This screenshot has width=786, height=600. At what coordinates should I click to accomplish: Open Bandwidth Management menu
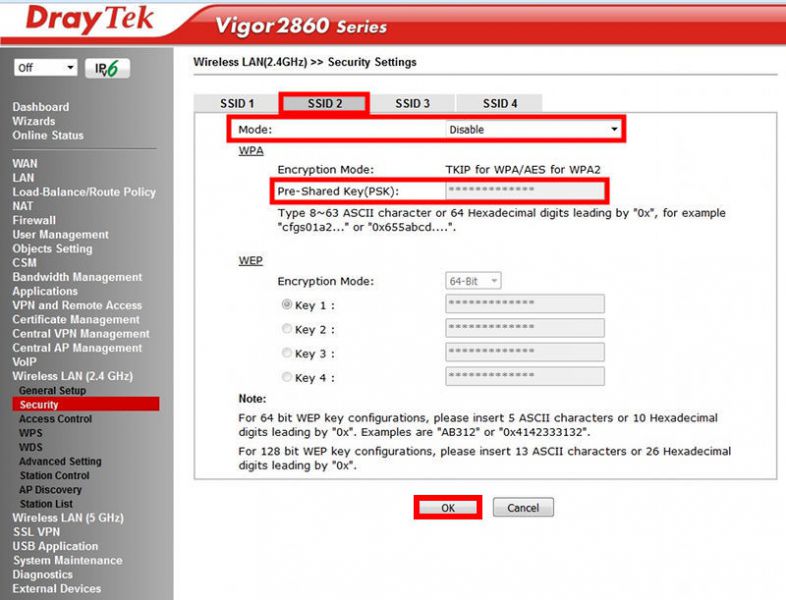pos(77,277)
